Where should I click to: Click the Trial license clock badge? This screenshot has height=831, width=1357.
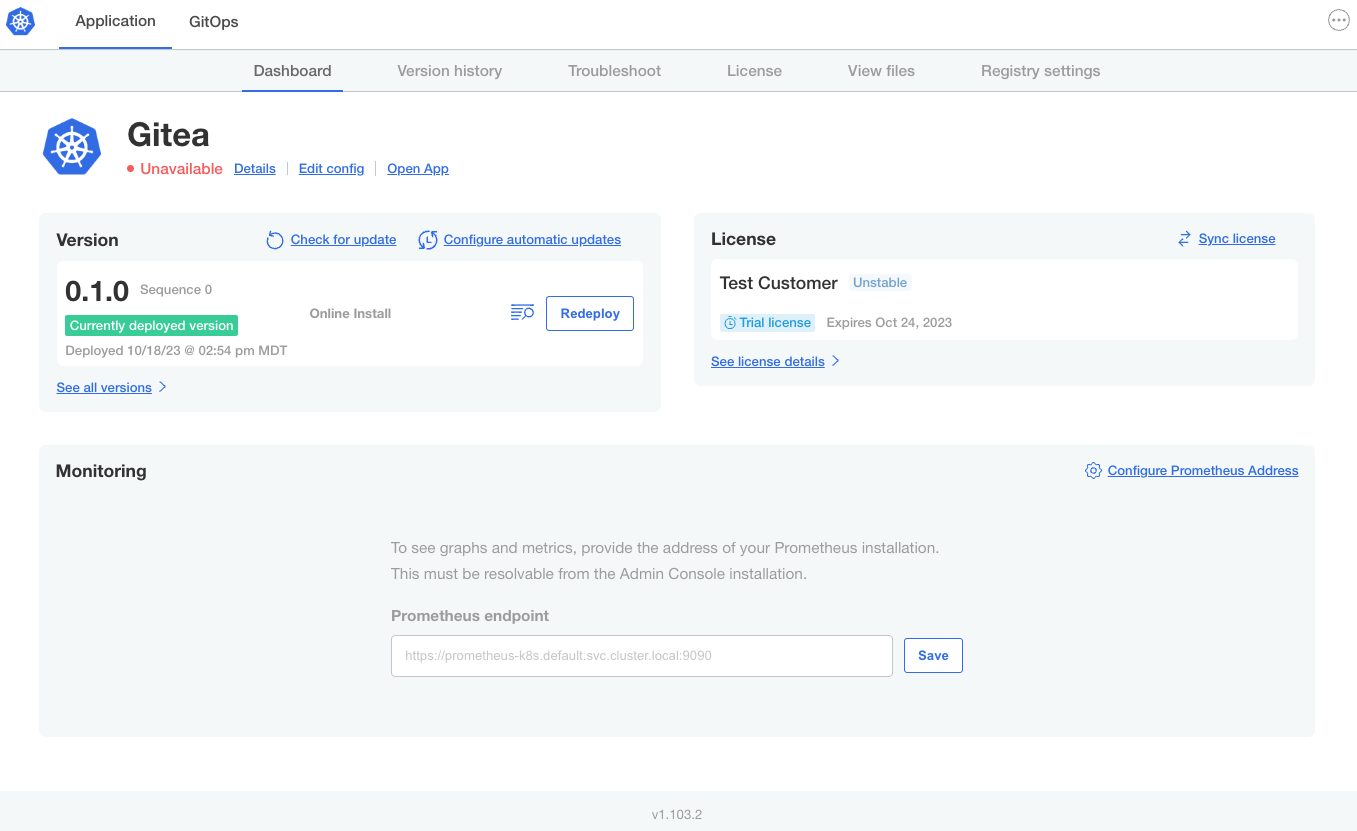click(767, 322)
